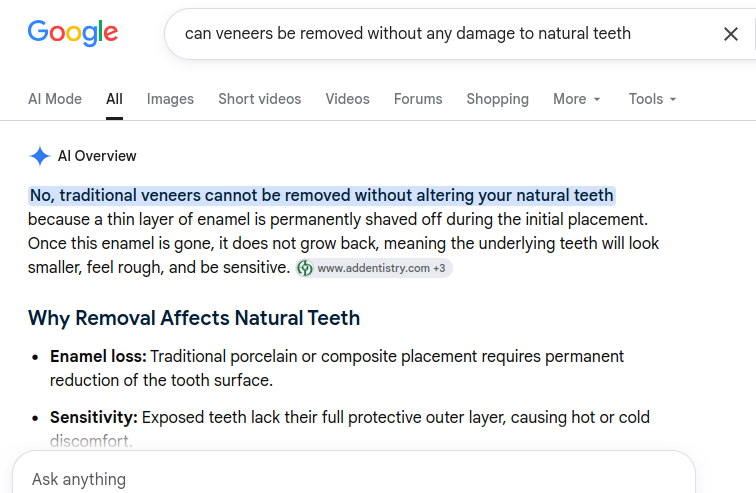Click the Google logo
Screen dimensions: 756x493
pos(73,33)
